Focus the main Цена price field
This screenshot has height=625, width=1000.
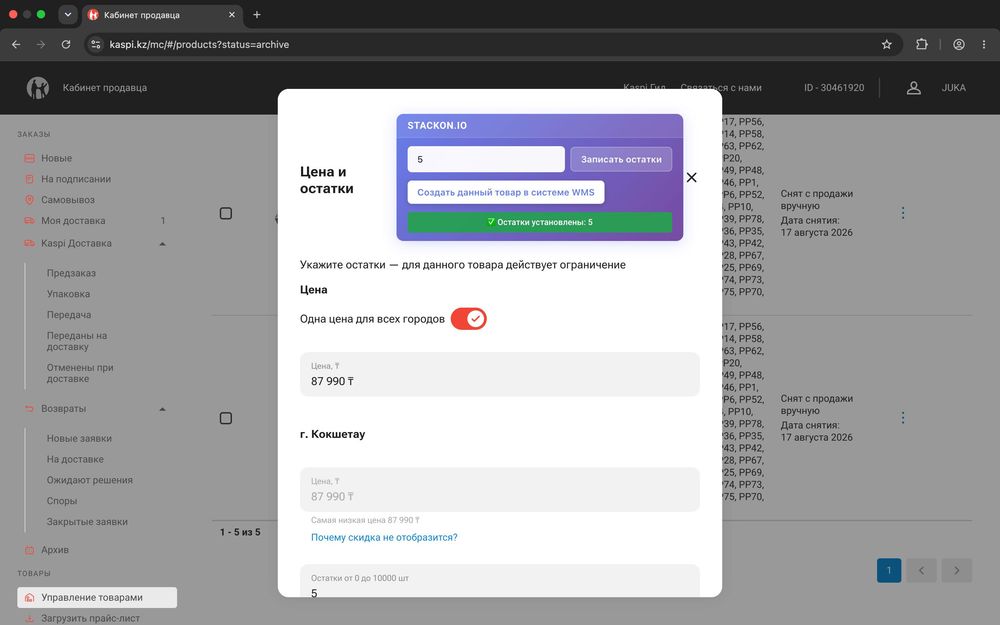pyautogui.click(x=499, y=374)
